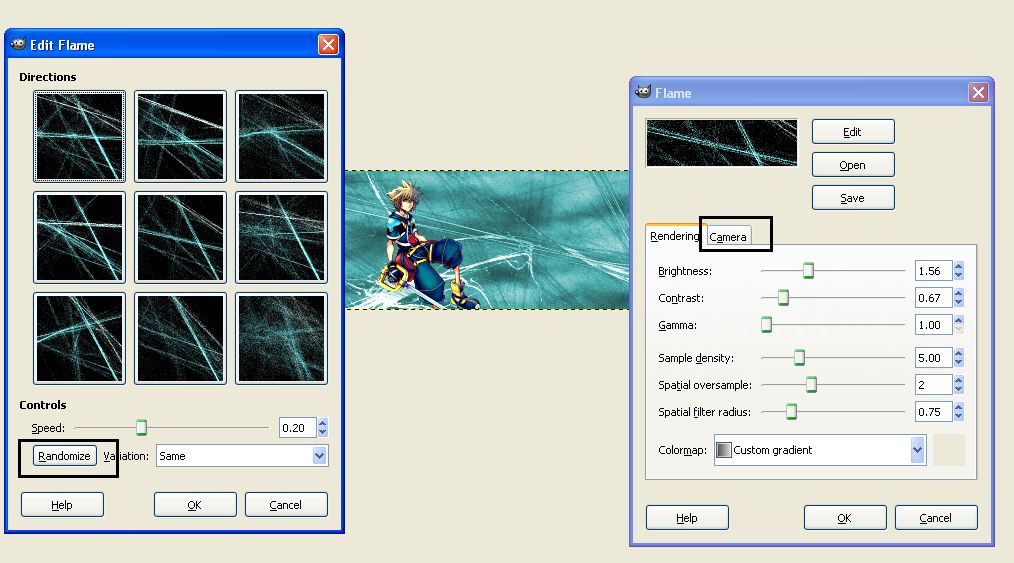Screen dimensions: 1014x563
Task: Close the Edit Flame dialog window
Action: tap(328, 45)
